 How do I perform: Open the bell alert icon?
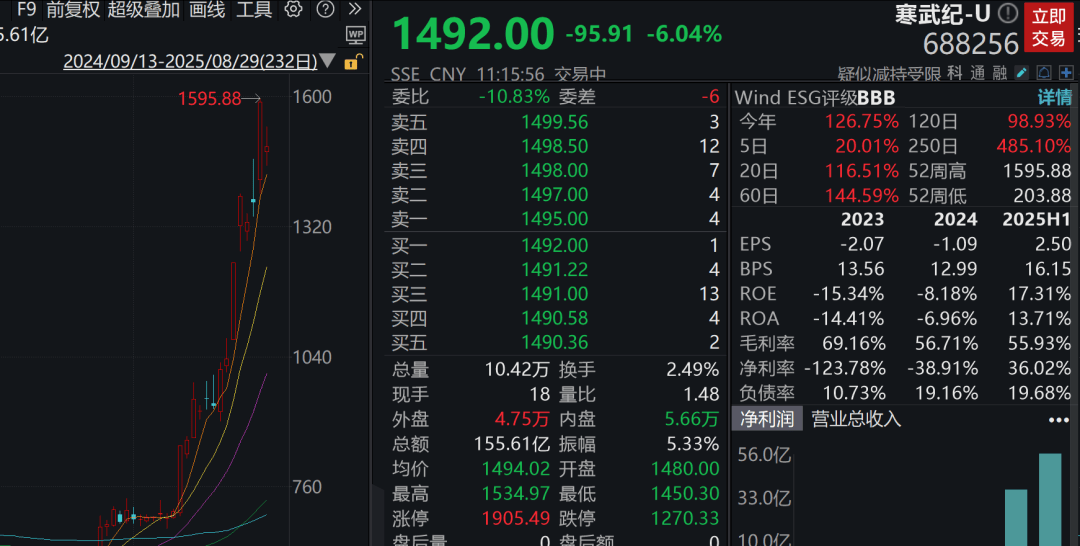pyautogui.click(x=1043, y=73)
